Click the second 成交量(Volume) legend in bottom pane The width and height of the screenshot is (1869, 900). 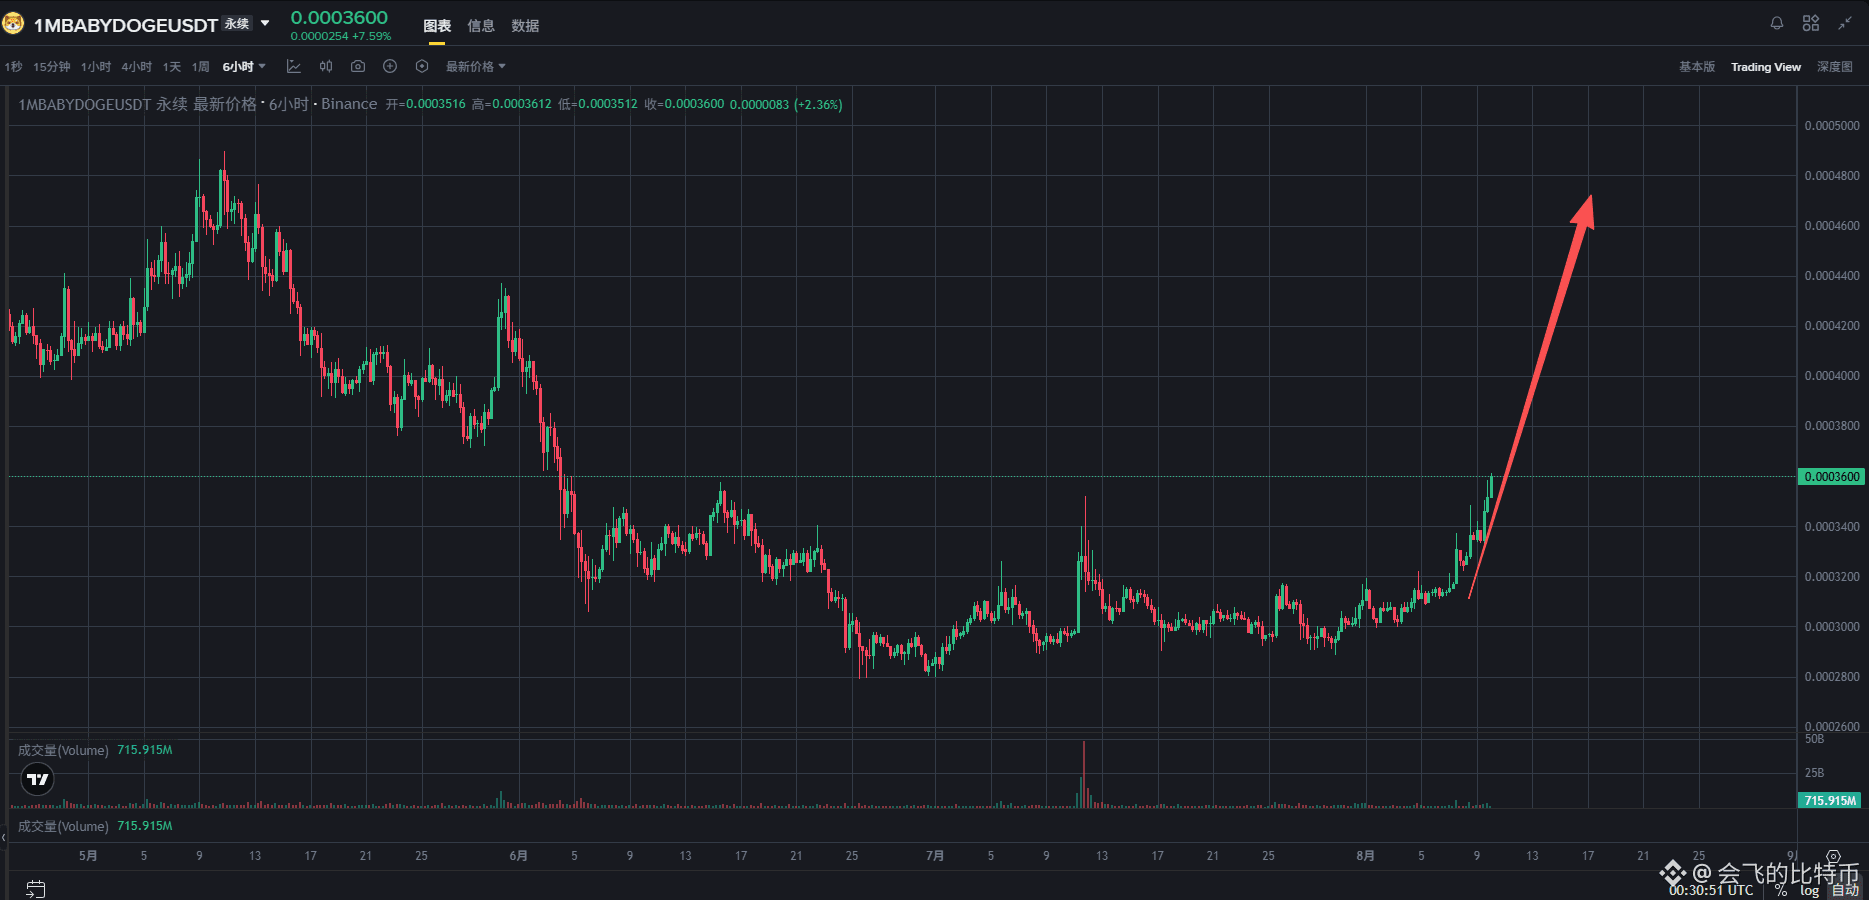63,826
